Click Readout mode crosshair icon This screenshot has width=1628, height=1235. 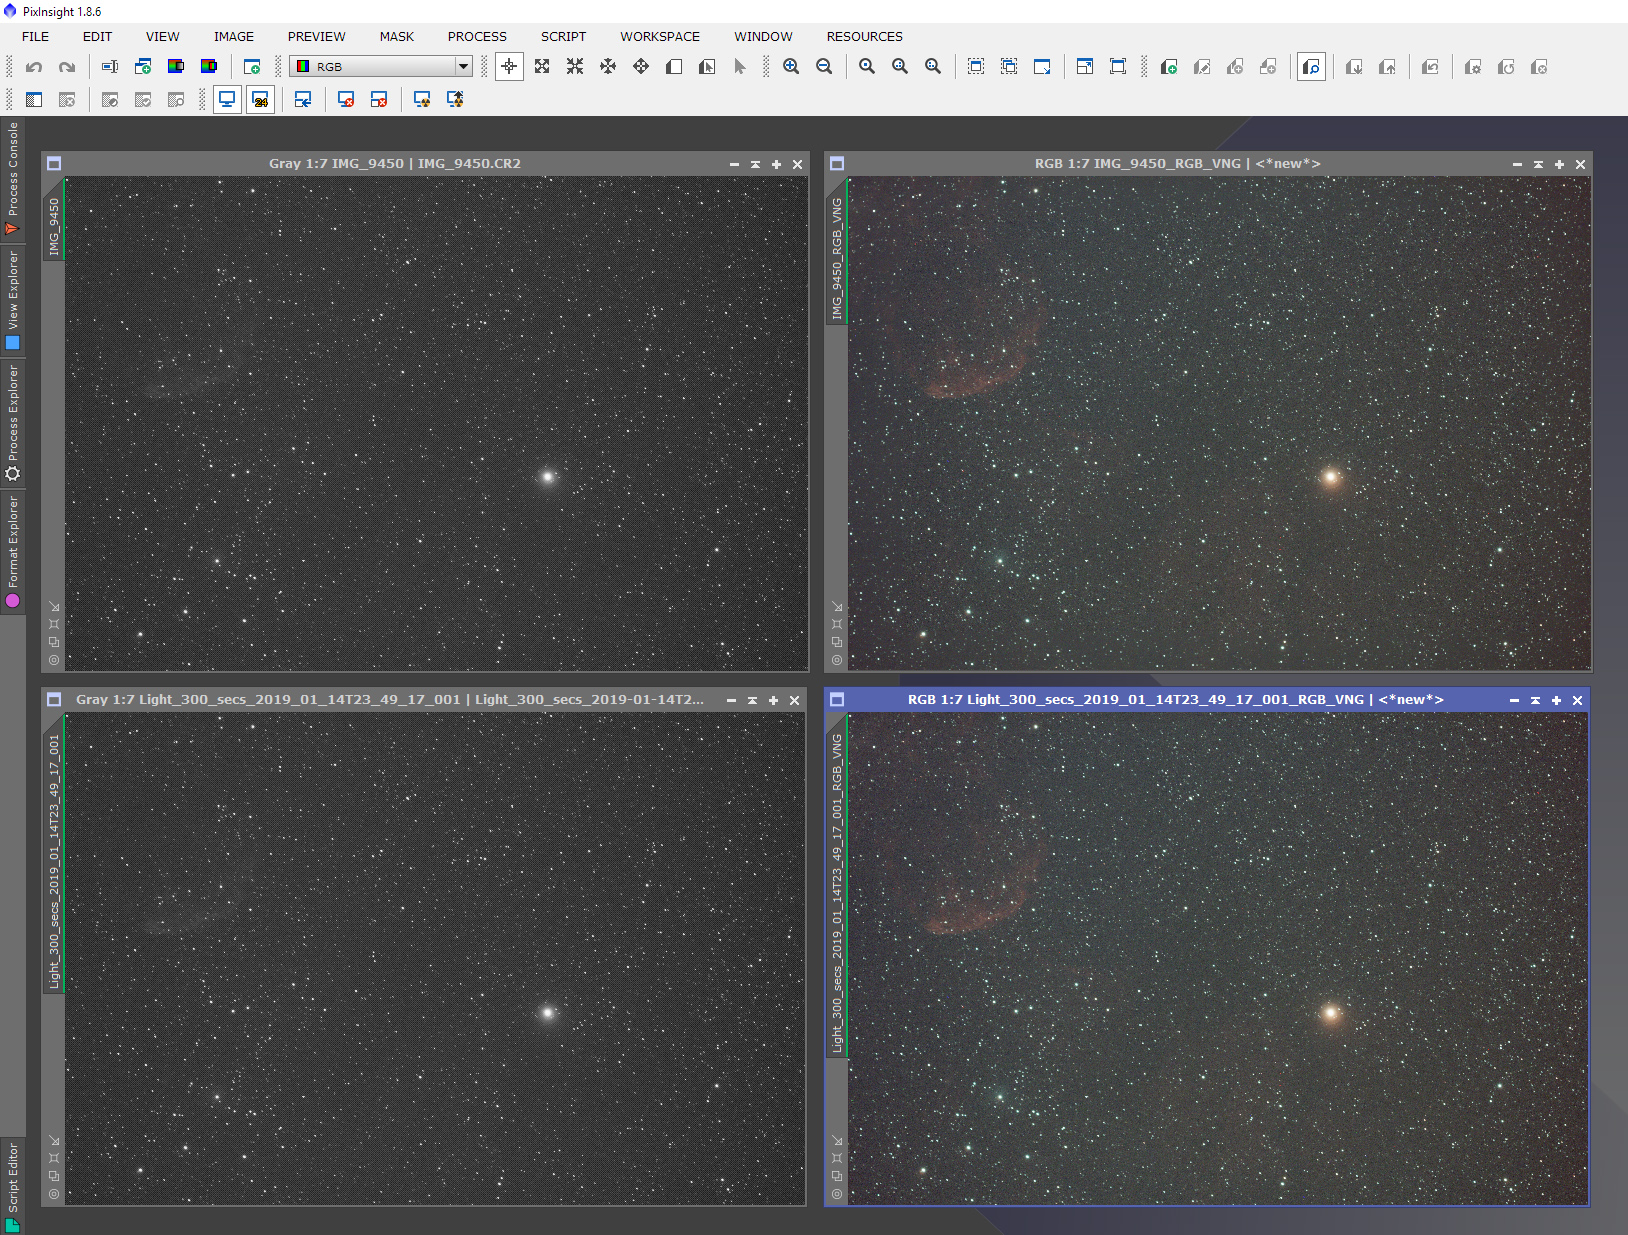tap(509, 67)
